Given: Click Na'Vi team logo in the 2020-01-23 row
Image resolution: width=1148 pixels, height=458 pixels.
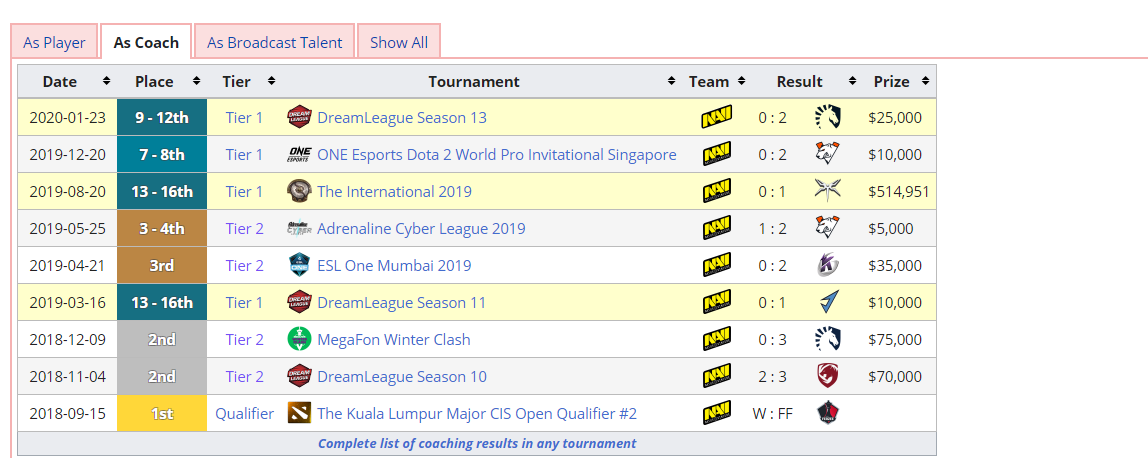Looking at the screenshot, I should coord(715,117).
